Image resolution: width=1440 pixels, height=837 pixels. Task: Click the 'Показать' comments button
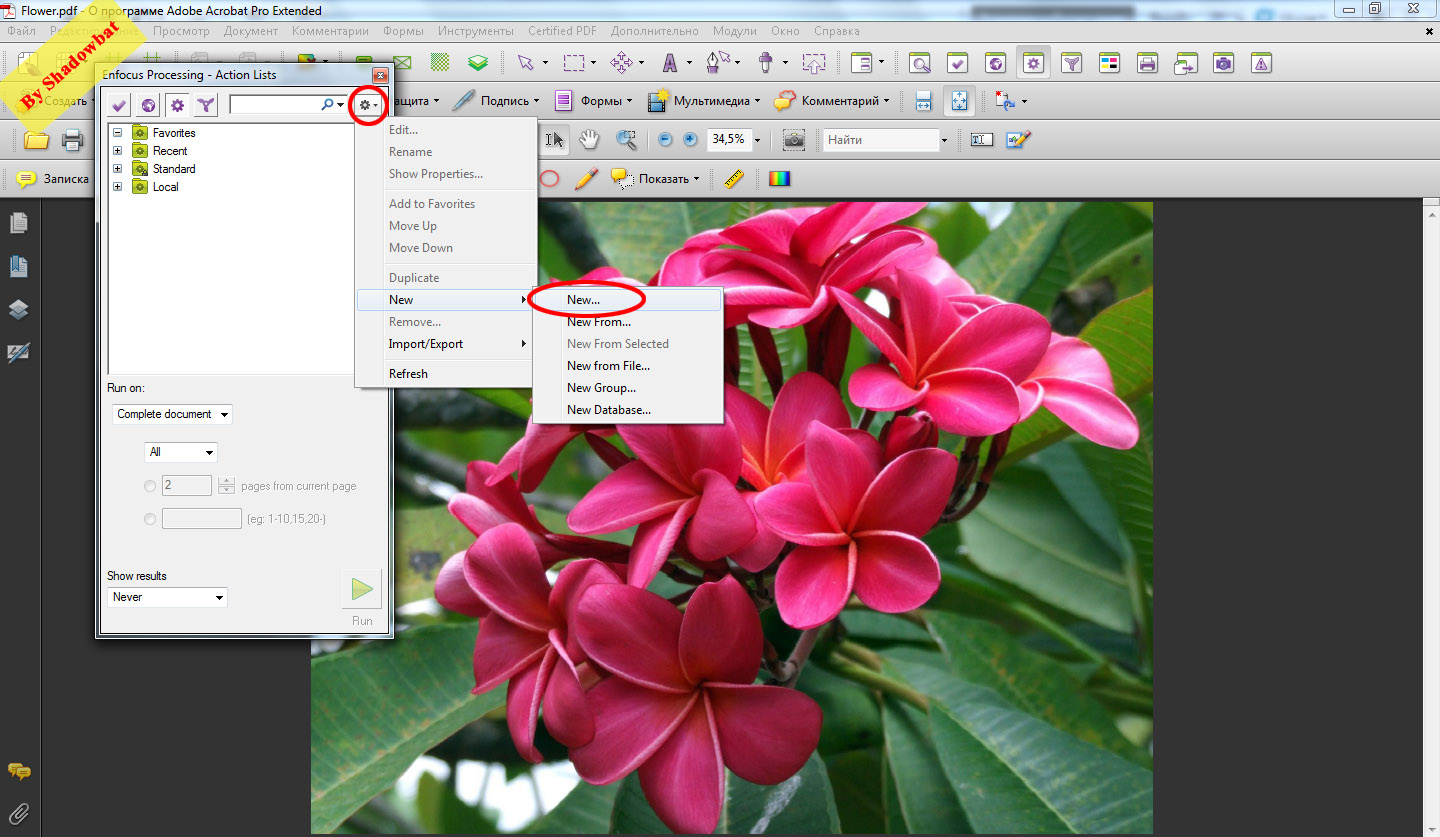(655, 179)
